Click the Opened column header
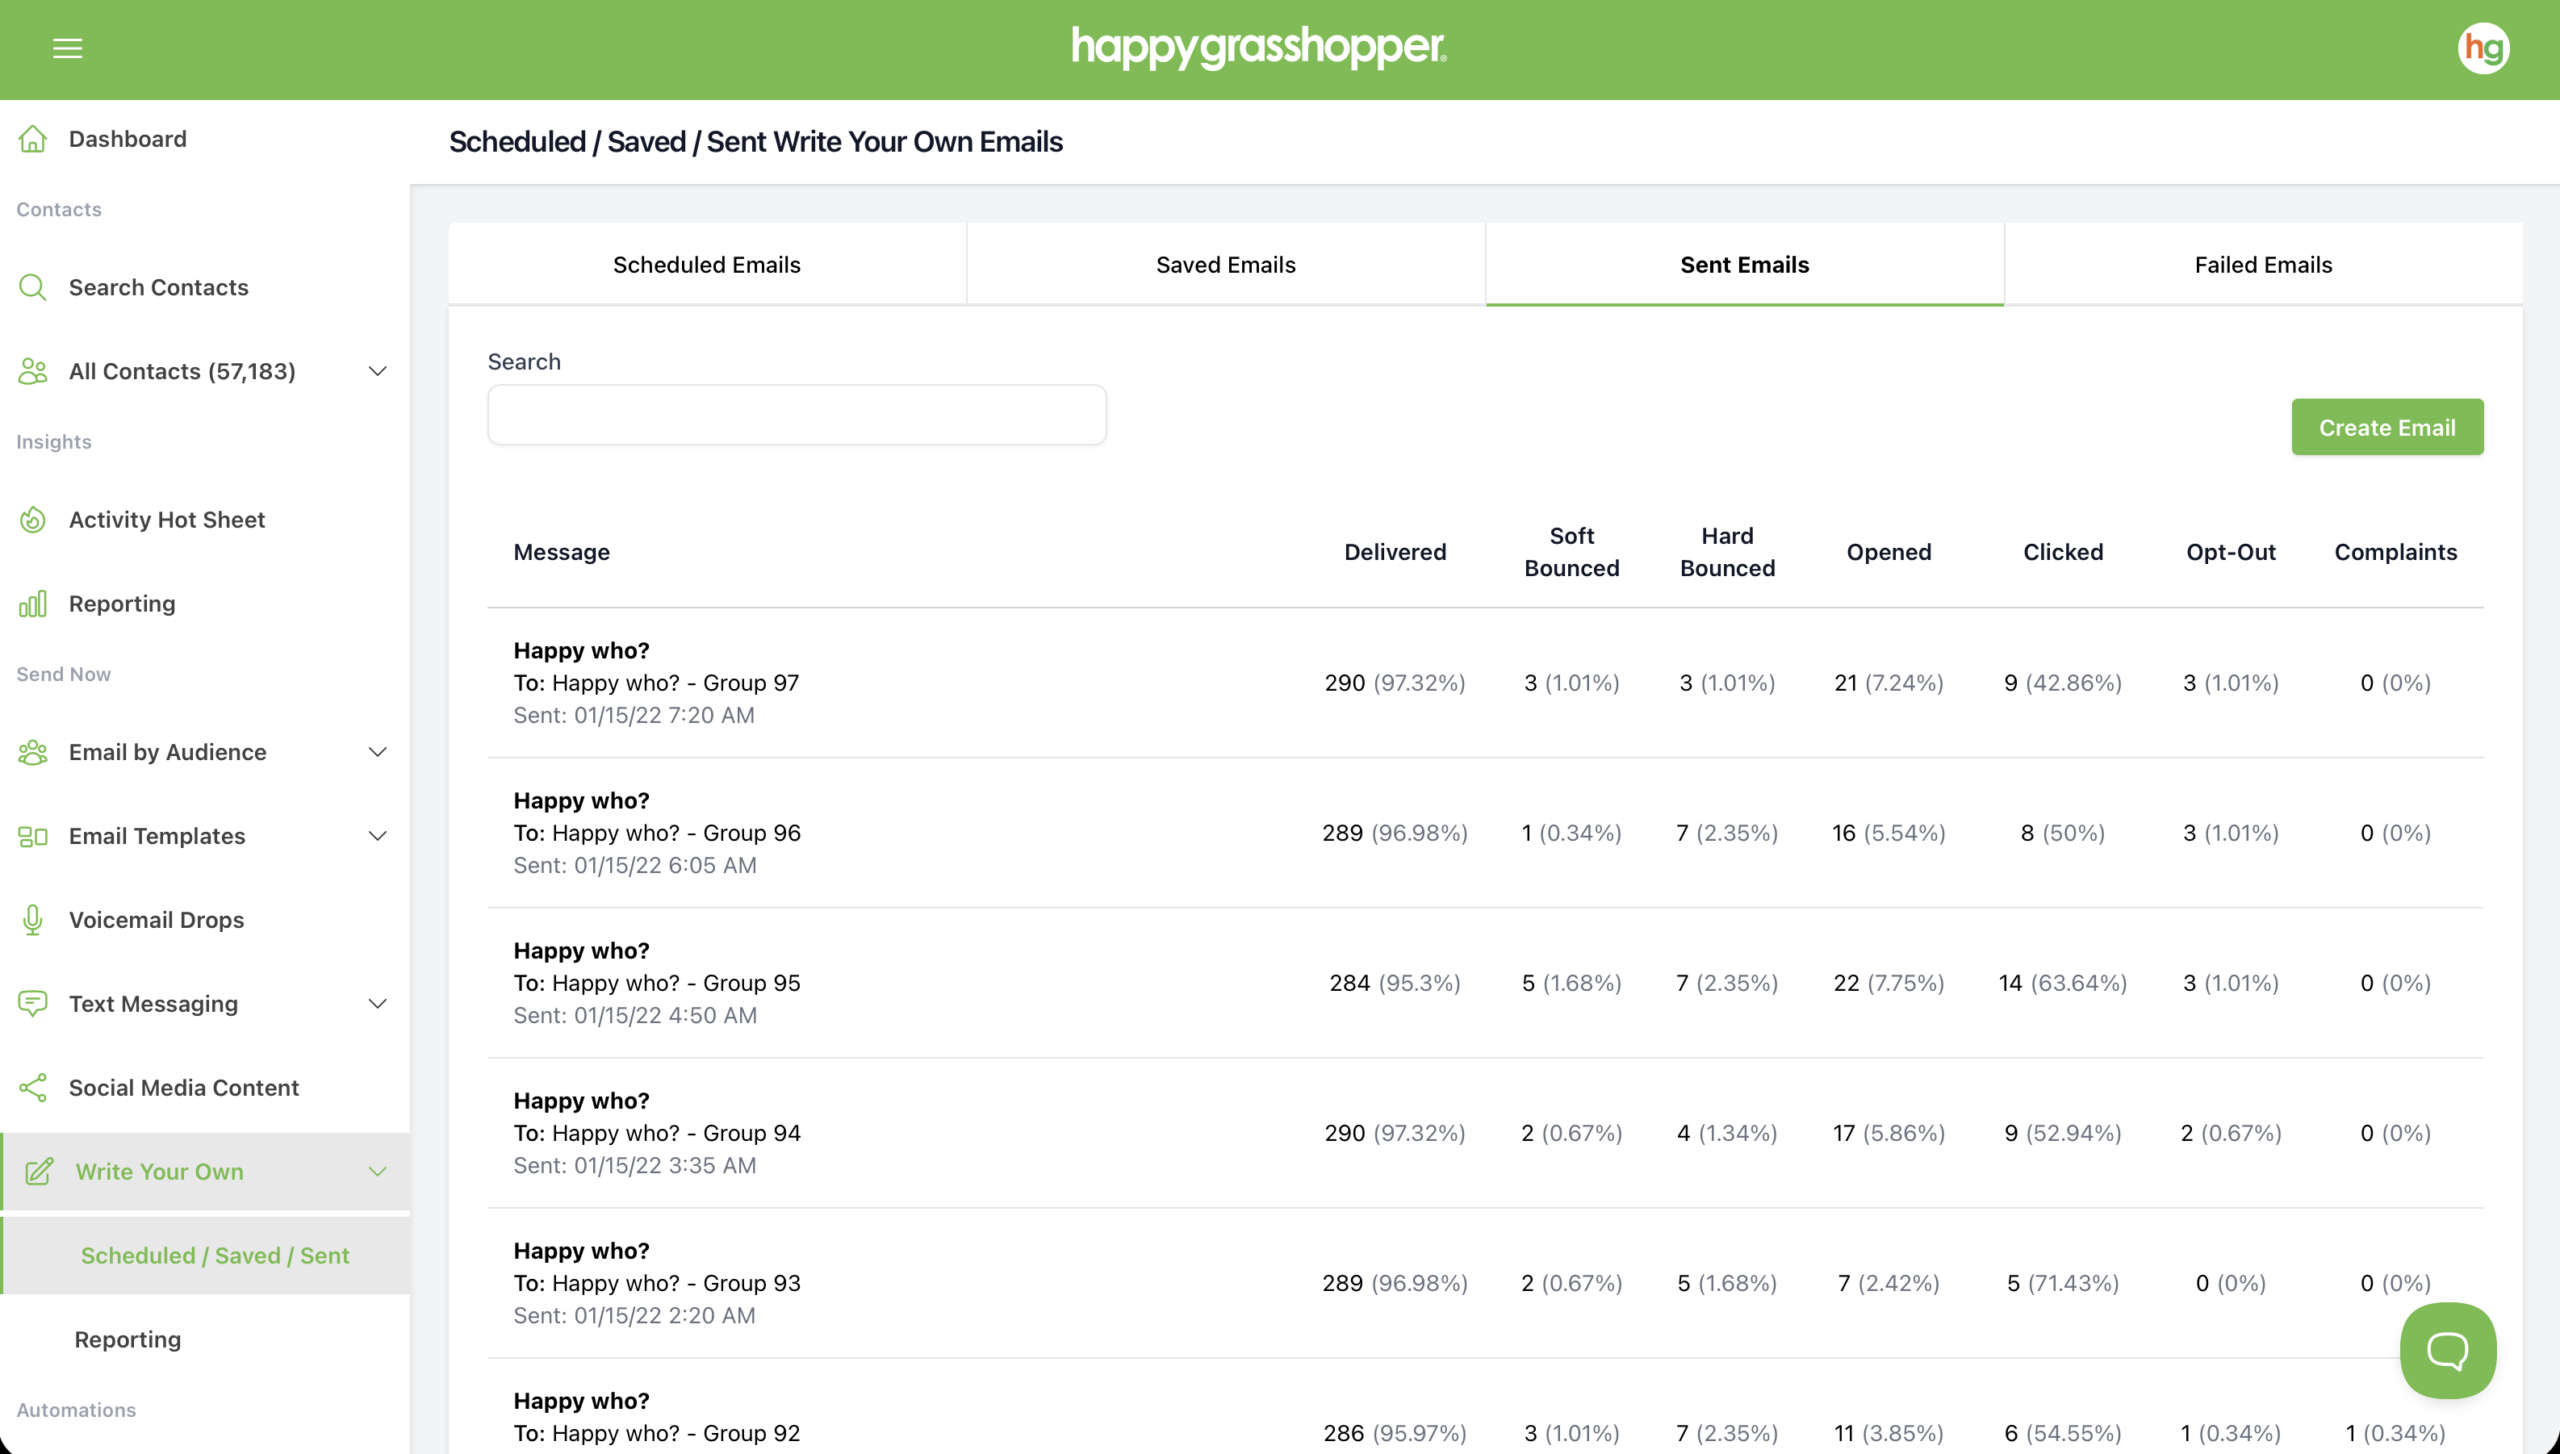Screen dimensions: 2560x1454 (1889, 552)
